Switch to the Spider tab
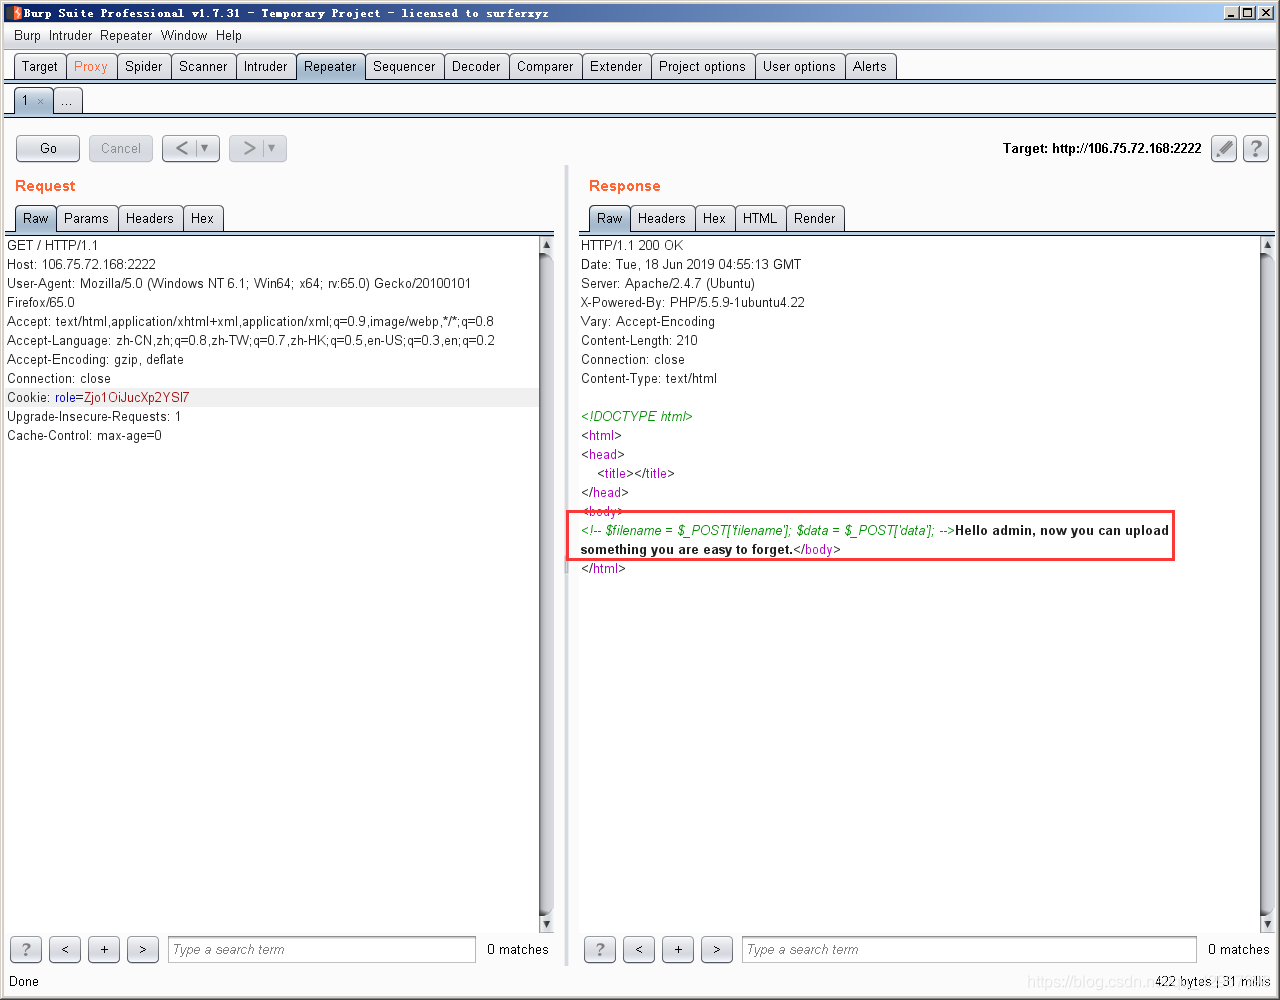The image size is (1280, 1000). (144, 66)
